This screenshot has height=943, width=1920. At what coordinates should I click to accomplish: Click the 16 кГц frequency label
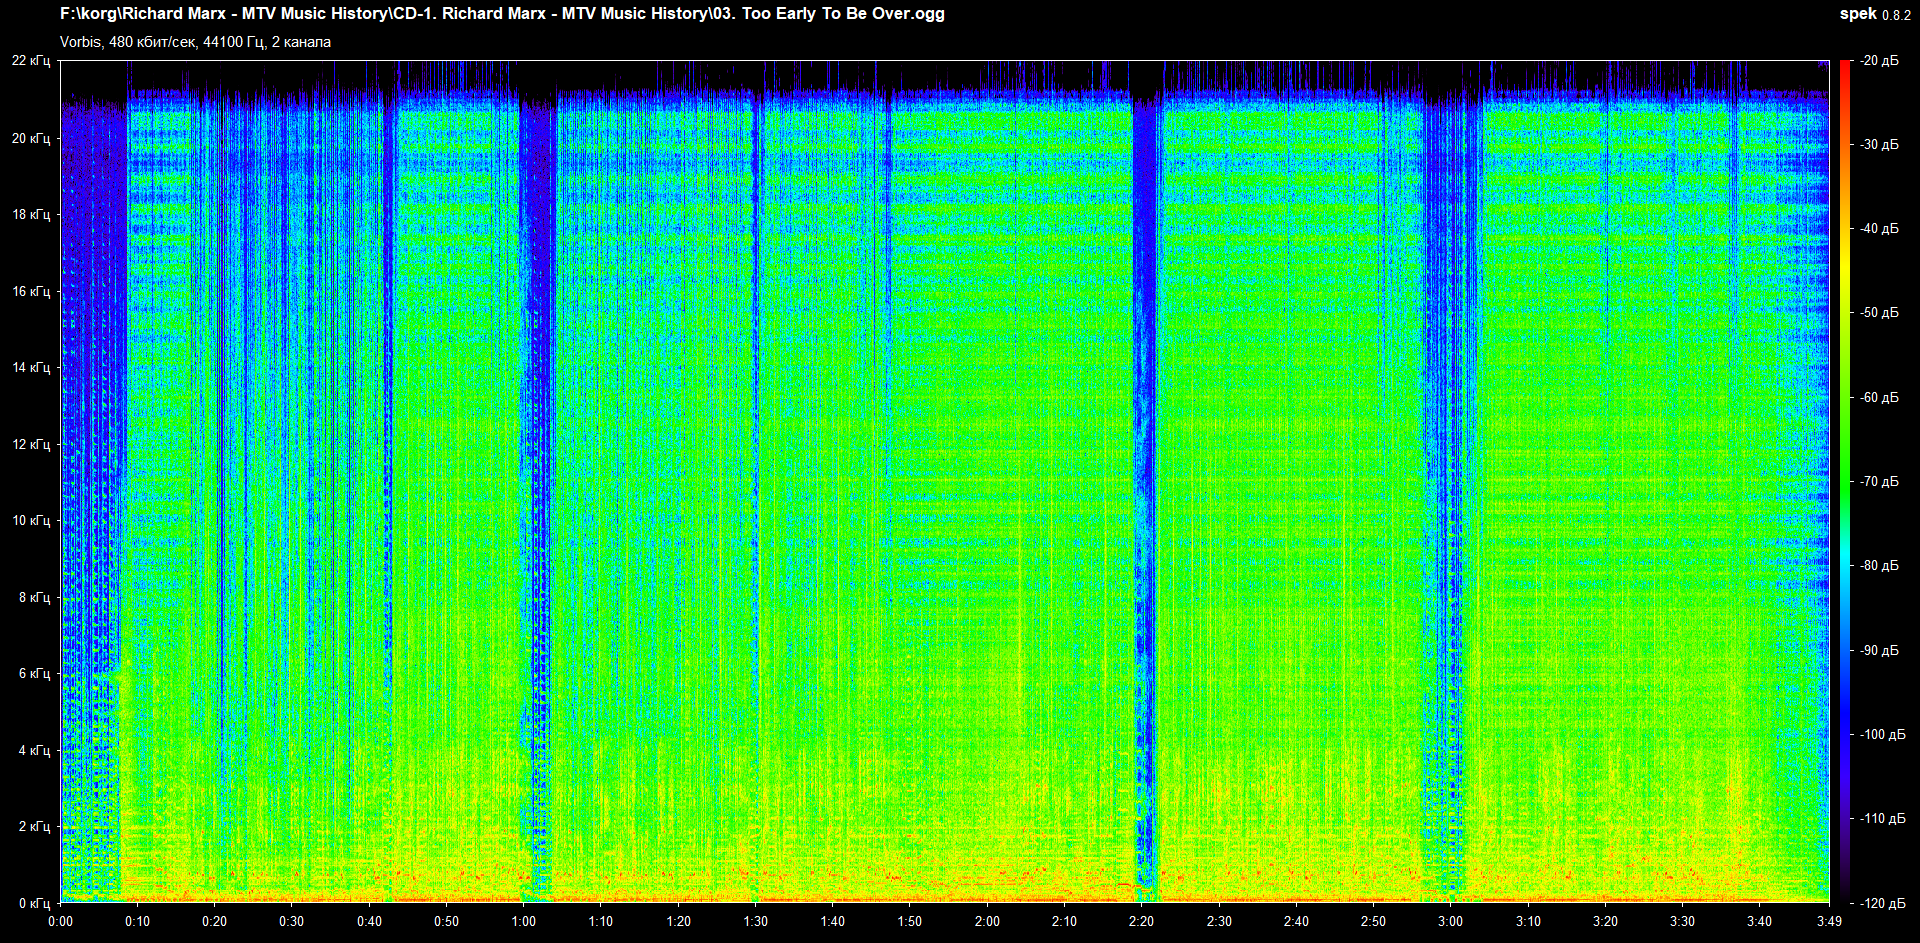tap(31, 291)
